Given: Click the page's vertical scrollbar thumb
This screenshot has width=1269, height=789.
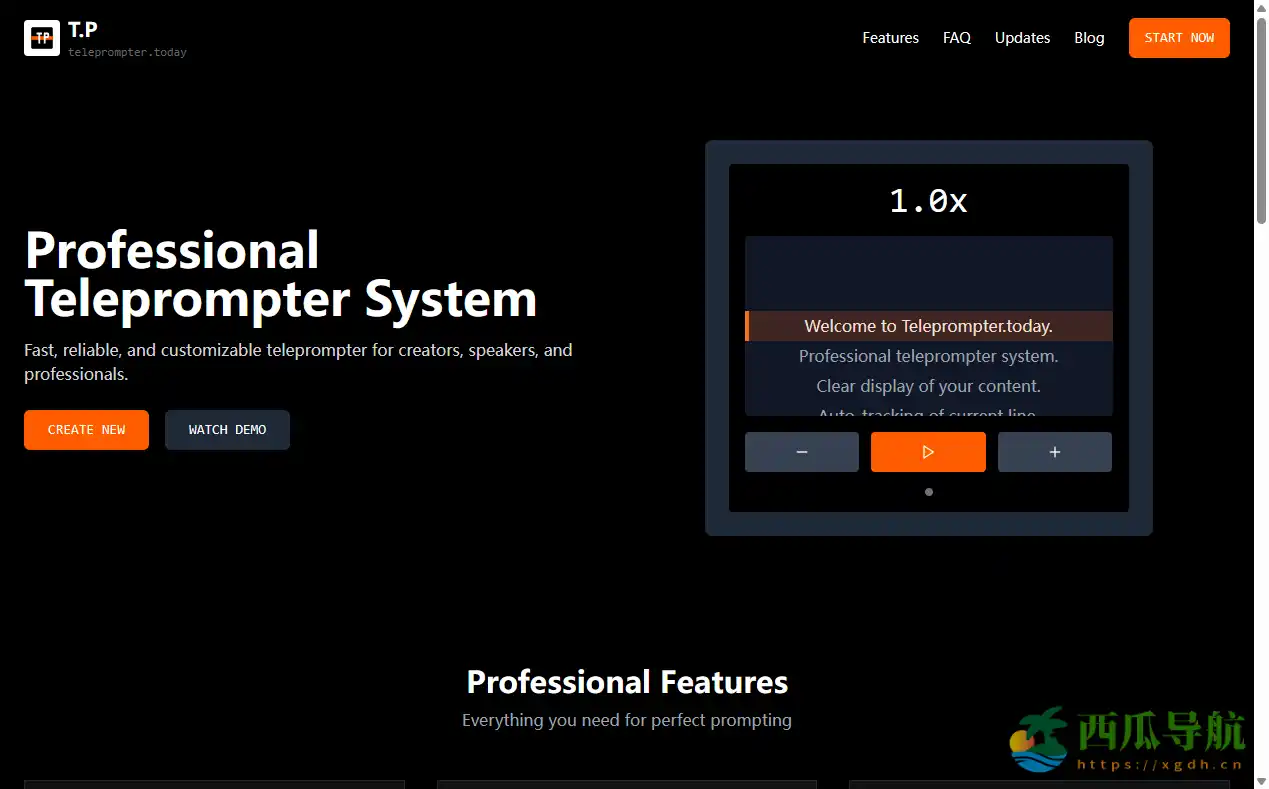Looking at the screenshot, I should point(1261,120).
